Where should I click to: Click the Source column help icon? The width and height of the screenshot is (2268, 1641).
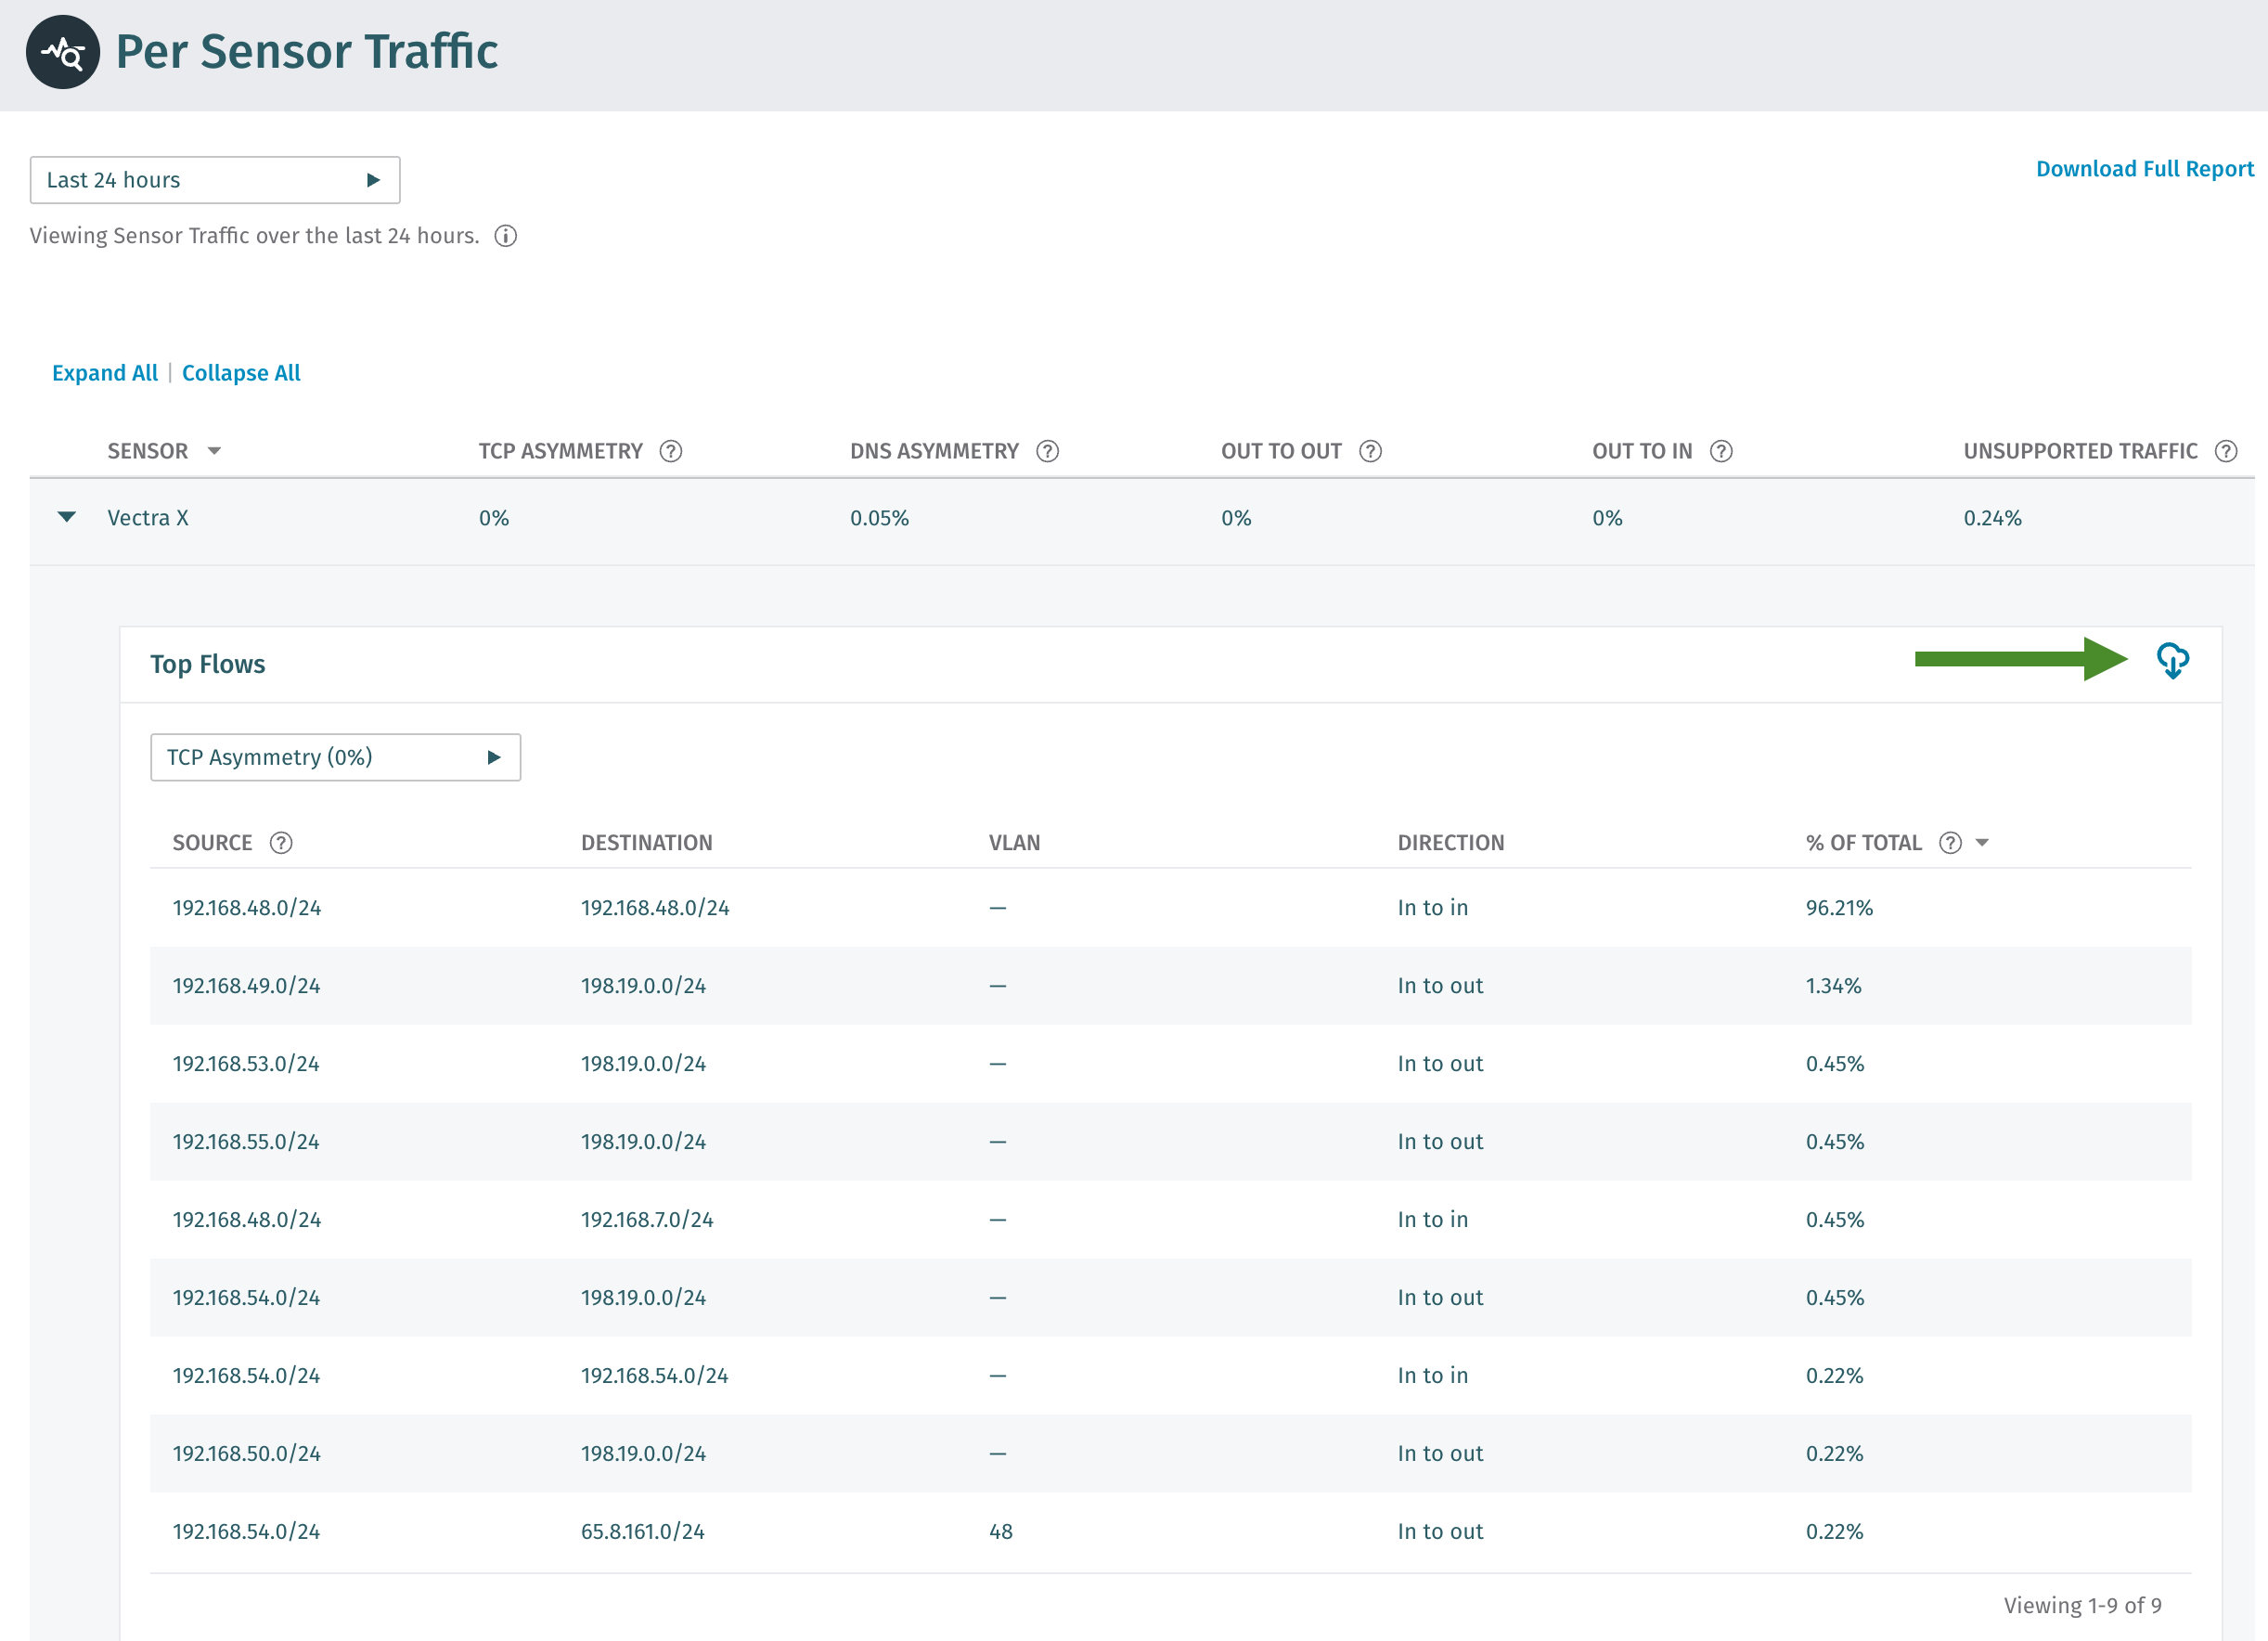click(x=281, y=843)
